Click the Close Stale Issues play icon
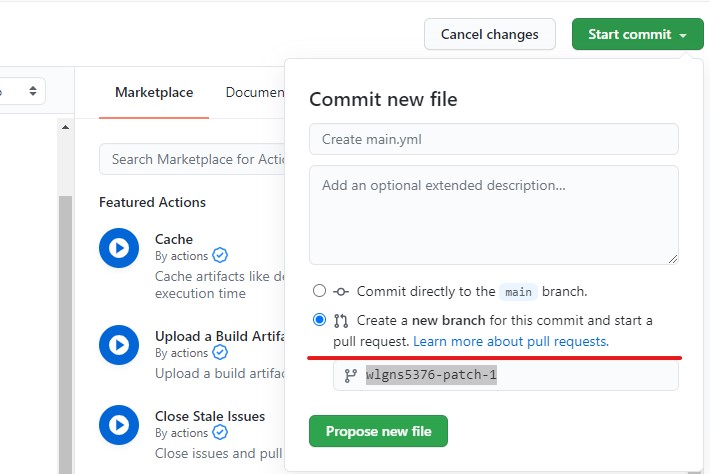The image size is (710, 474). [119, 425]
